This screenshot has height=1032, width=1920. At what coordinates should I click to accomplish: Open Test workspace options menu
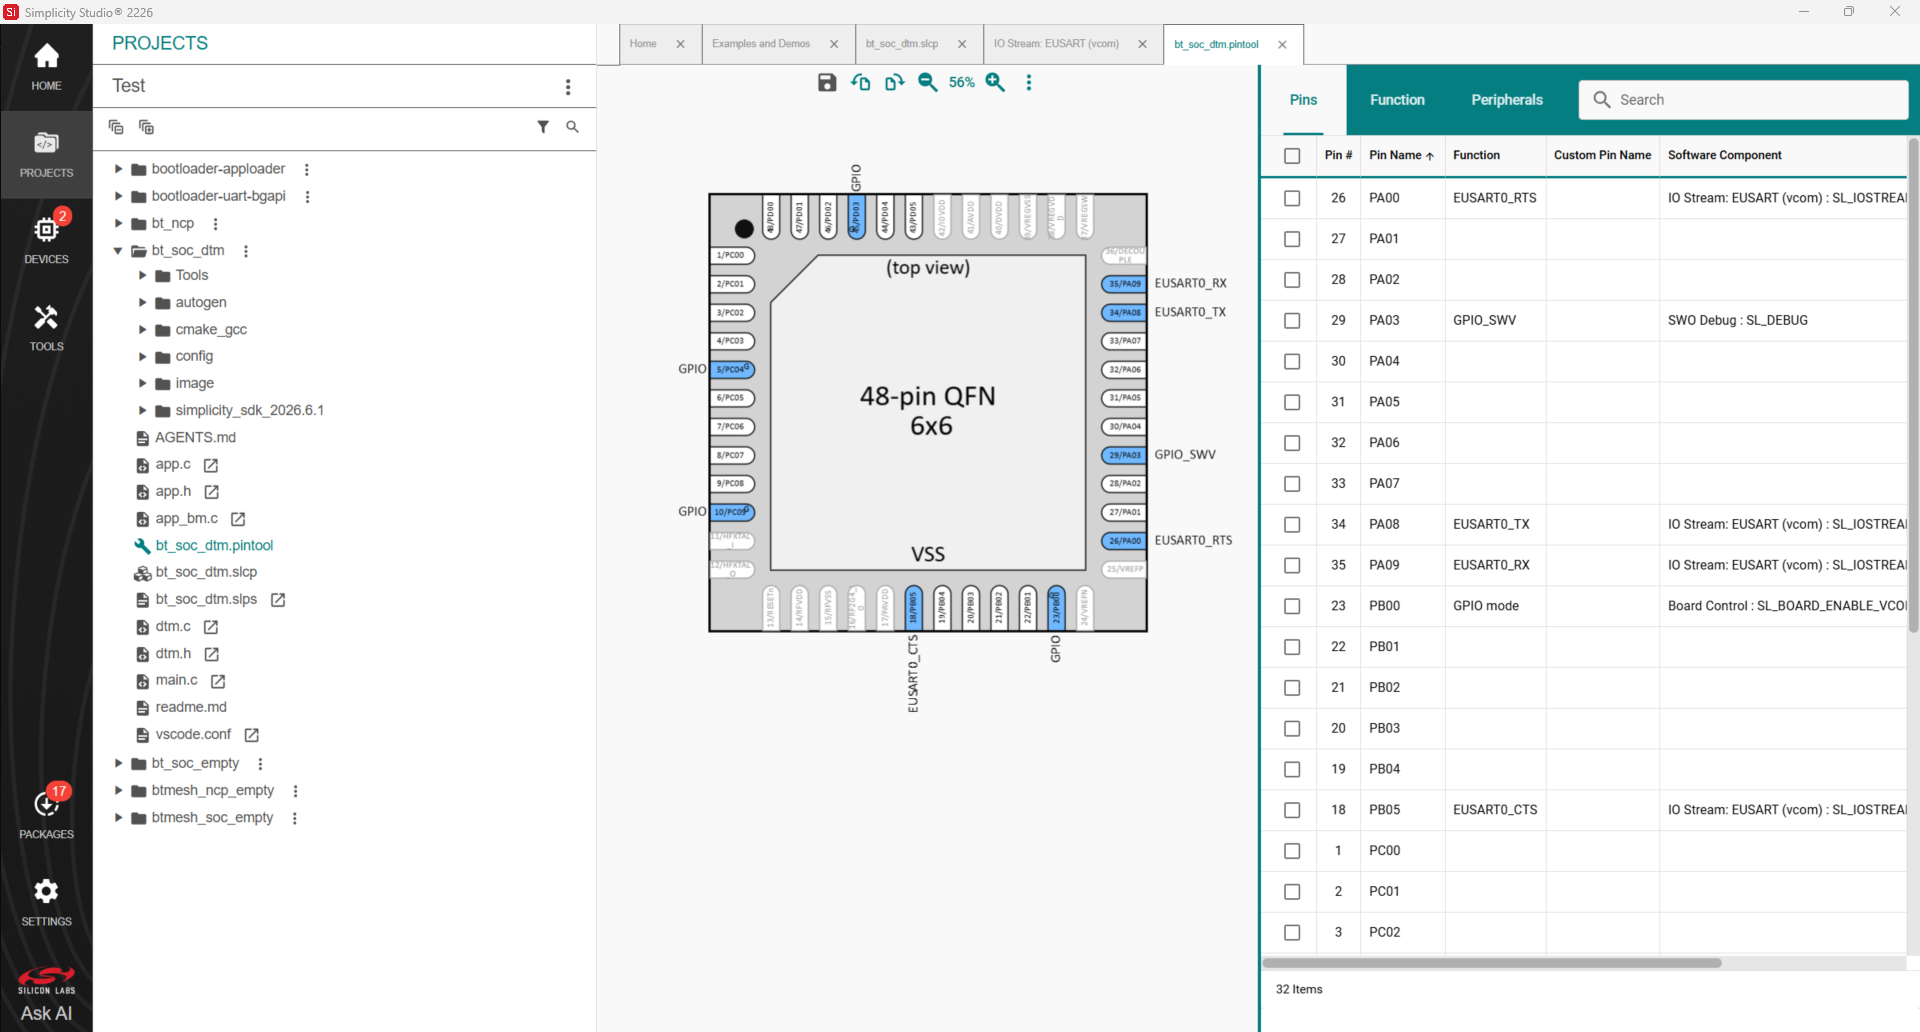point(568,87)
